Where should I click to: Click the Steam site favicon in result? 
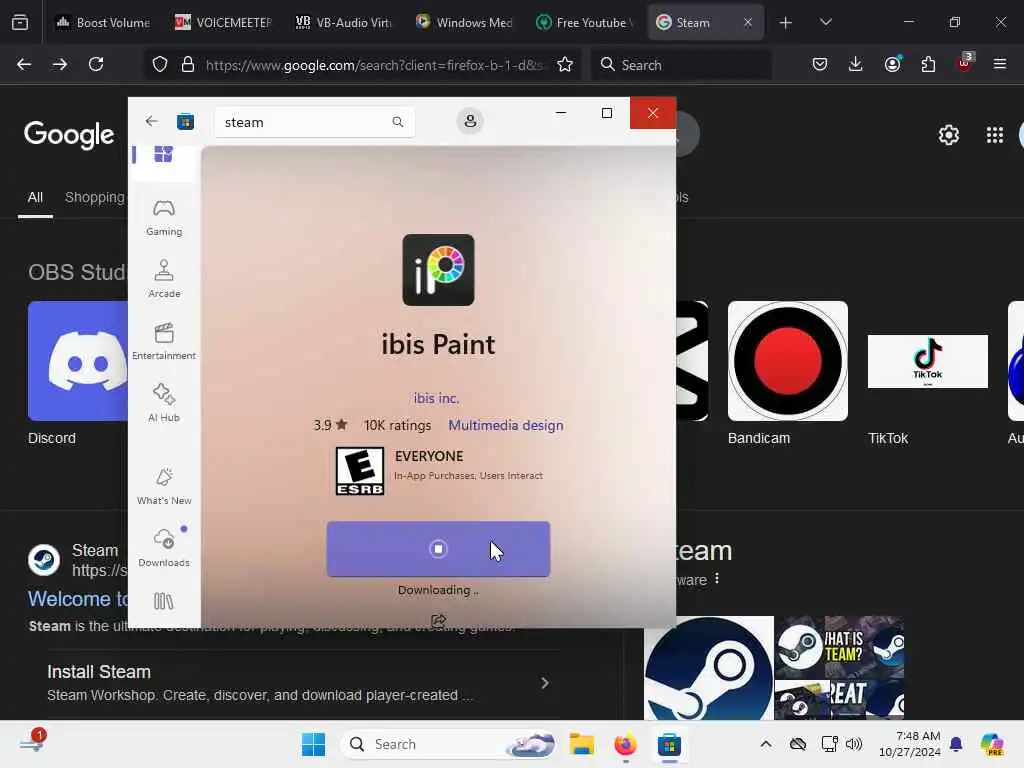point(44,560)
